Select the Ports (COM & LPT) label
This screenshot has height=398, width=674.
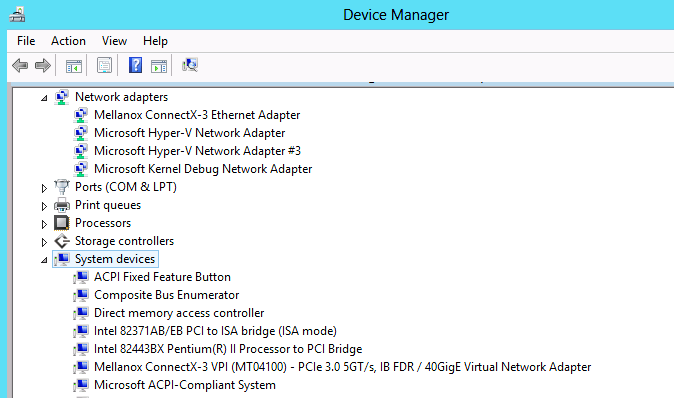(126, 187)
